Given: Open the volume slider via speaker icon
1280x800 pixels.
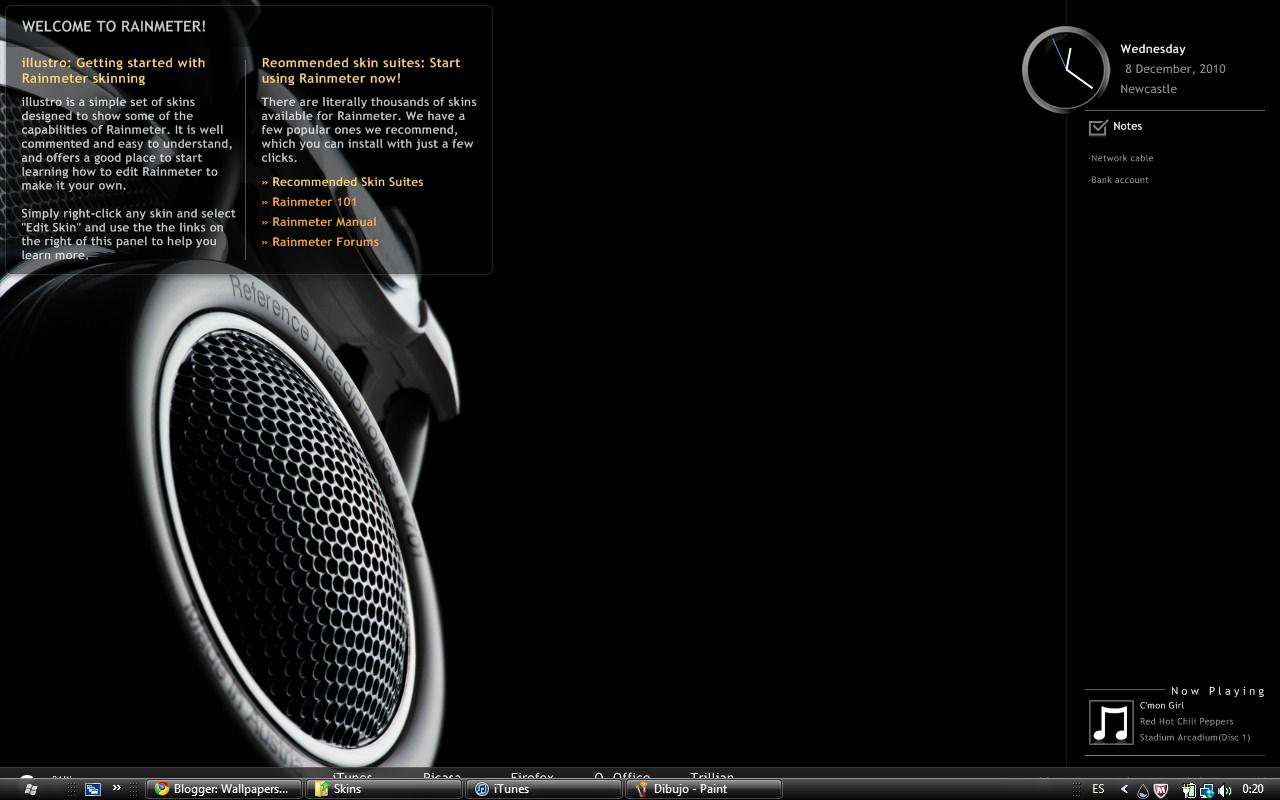Looking at the screenshot, I should pyautogui.click(x=1223, y=789).
